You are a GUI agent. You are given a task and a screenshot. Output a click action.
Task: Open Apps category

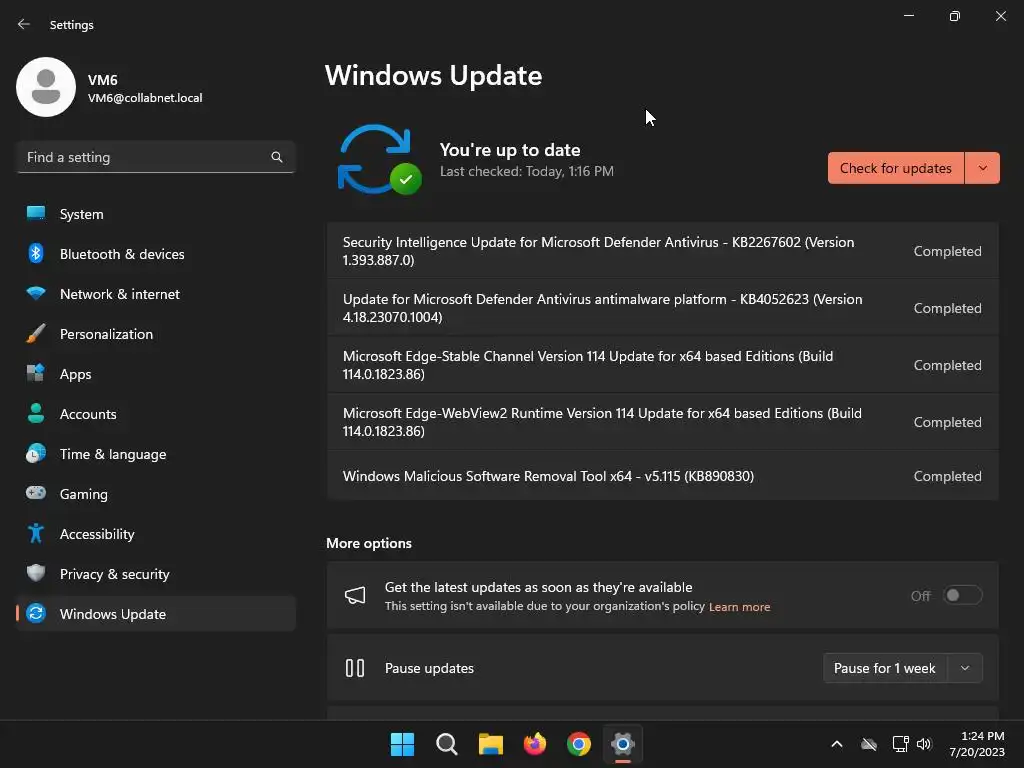[155, 374]
